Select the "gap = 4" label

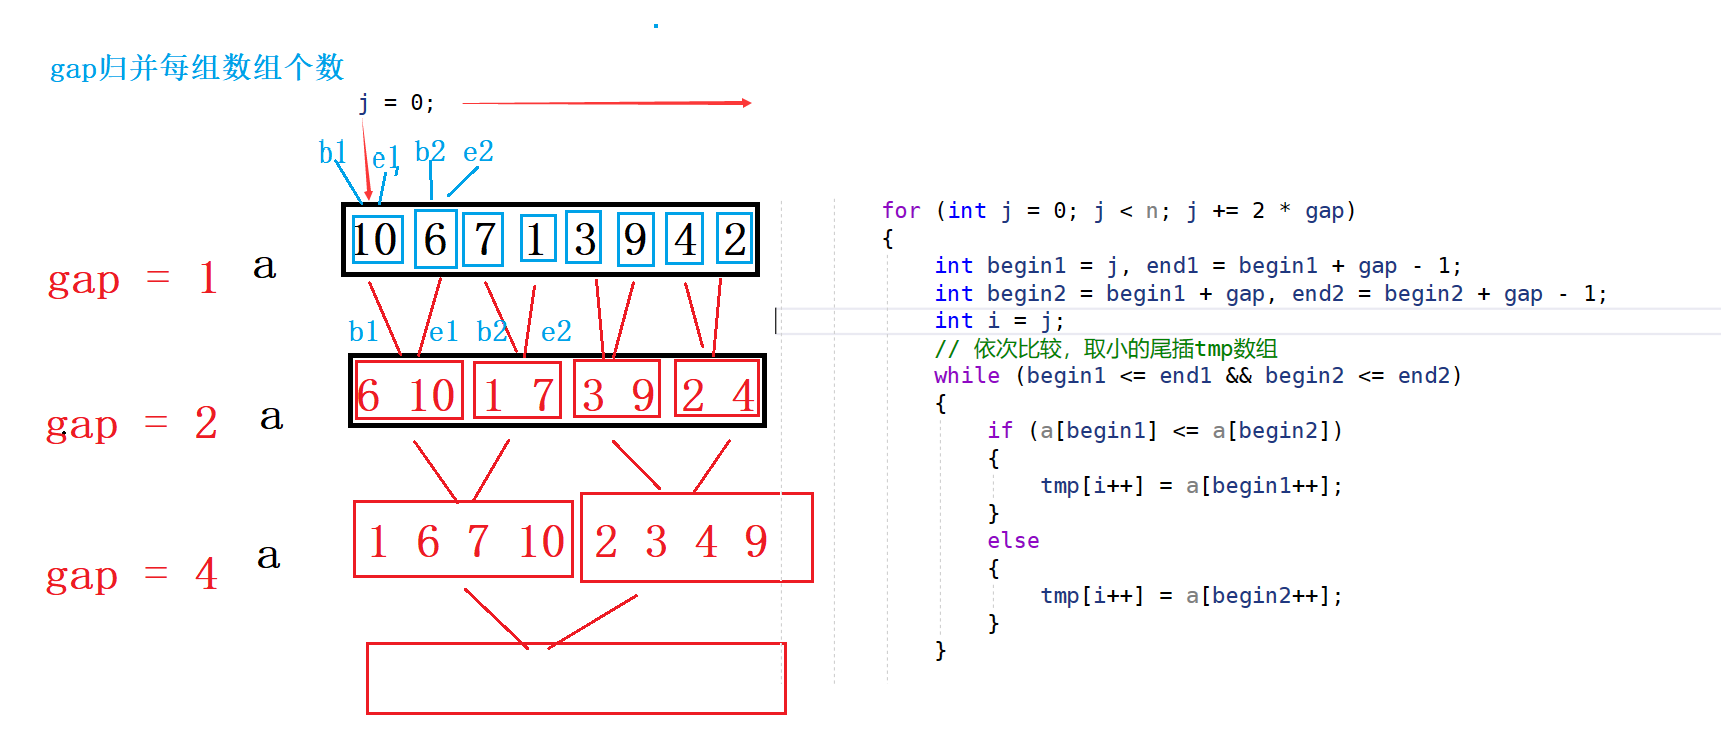coord(132,575)
